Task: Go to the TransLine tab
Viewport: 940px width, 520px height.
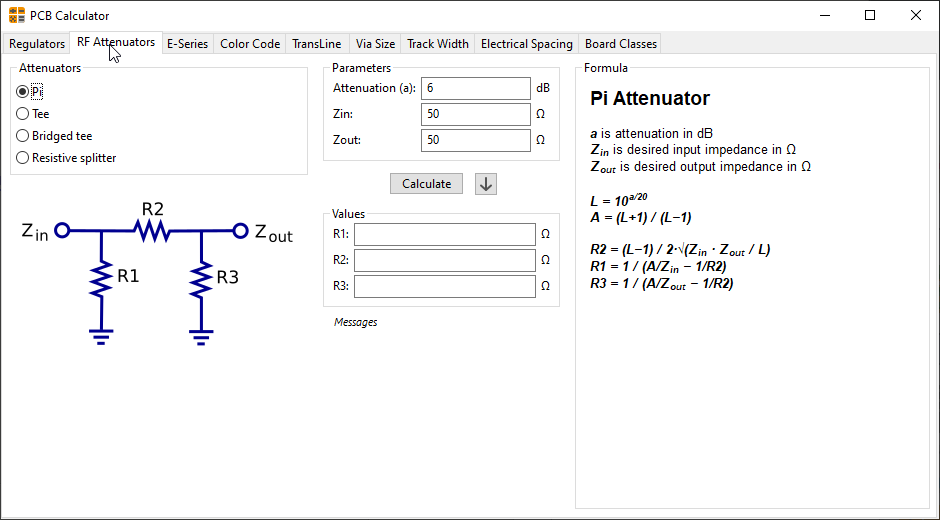Action: pyautogui.click(x=317, y=44)
